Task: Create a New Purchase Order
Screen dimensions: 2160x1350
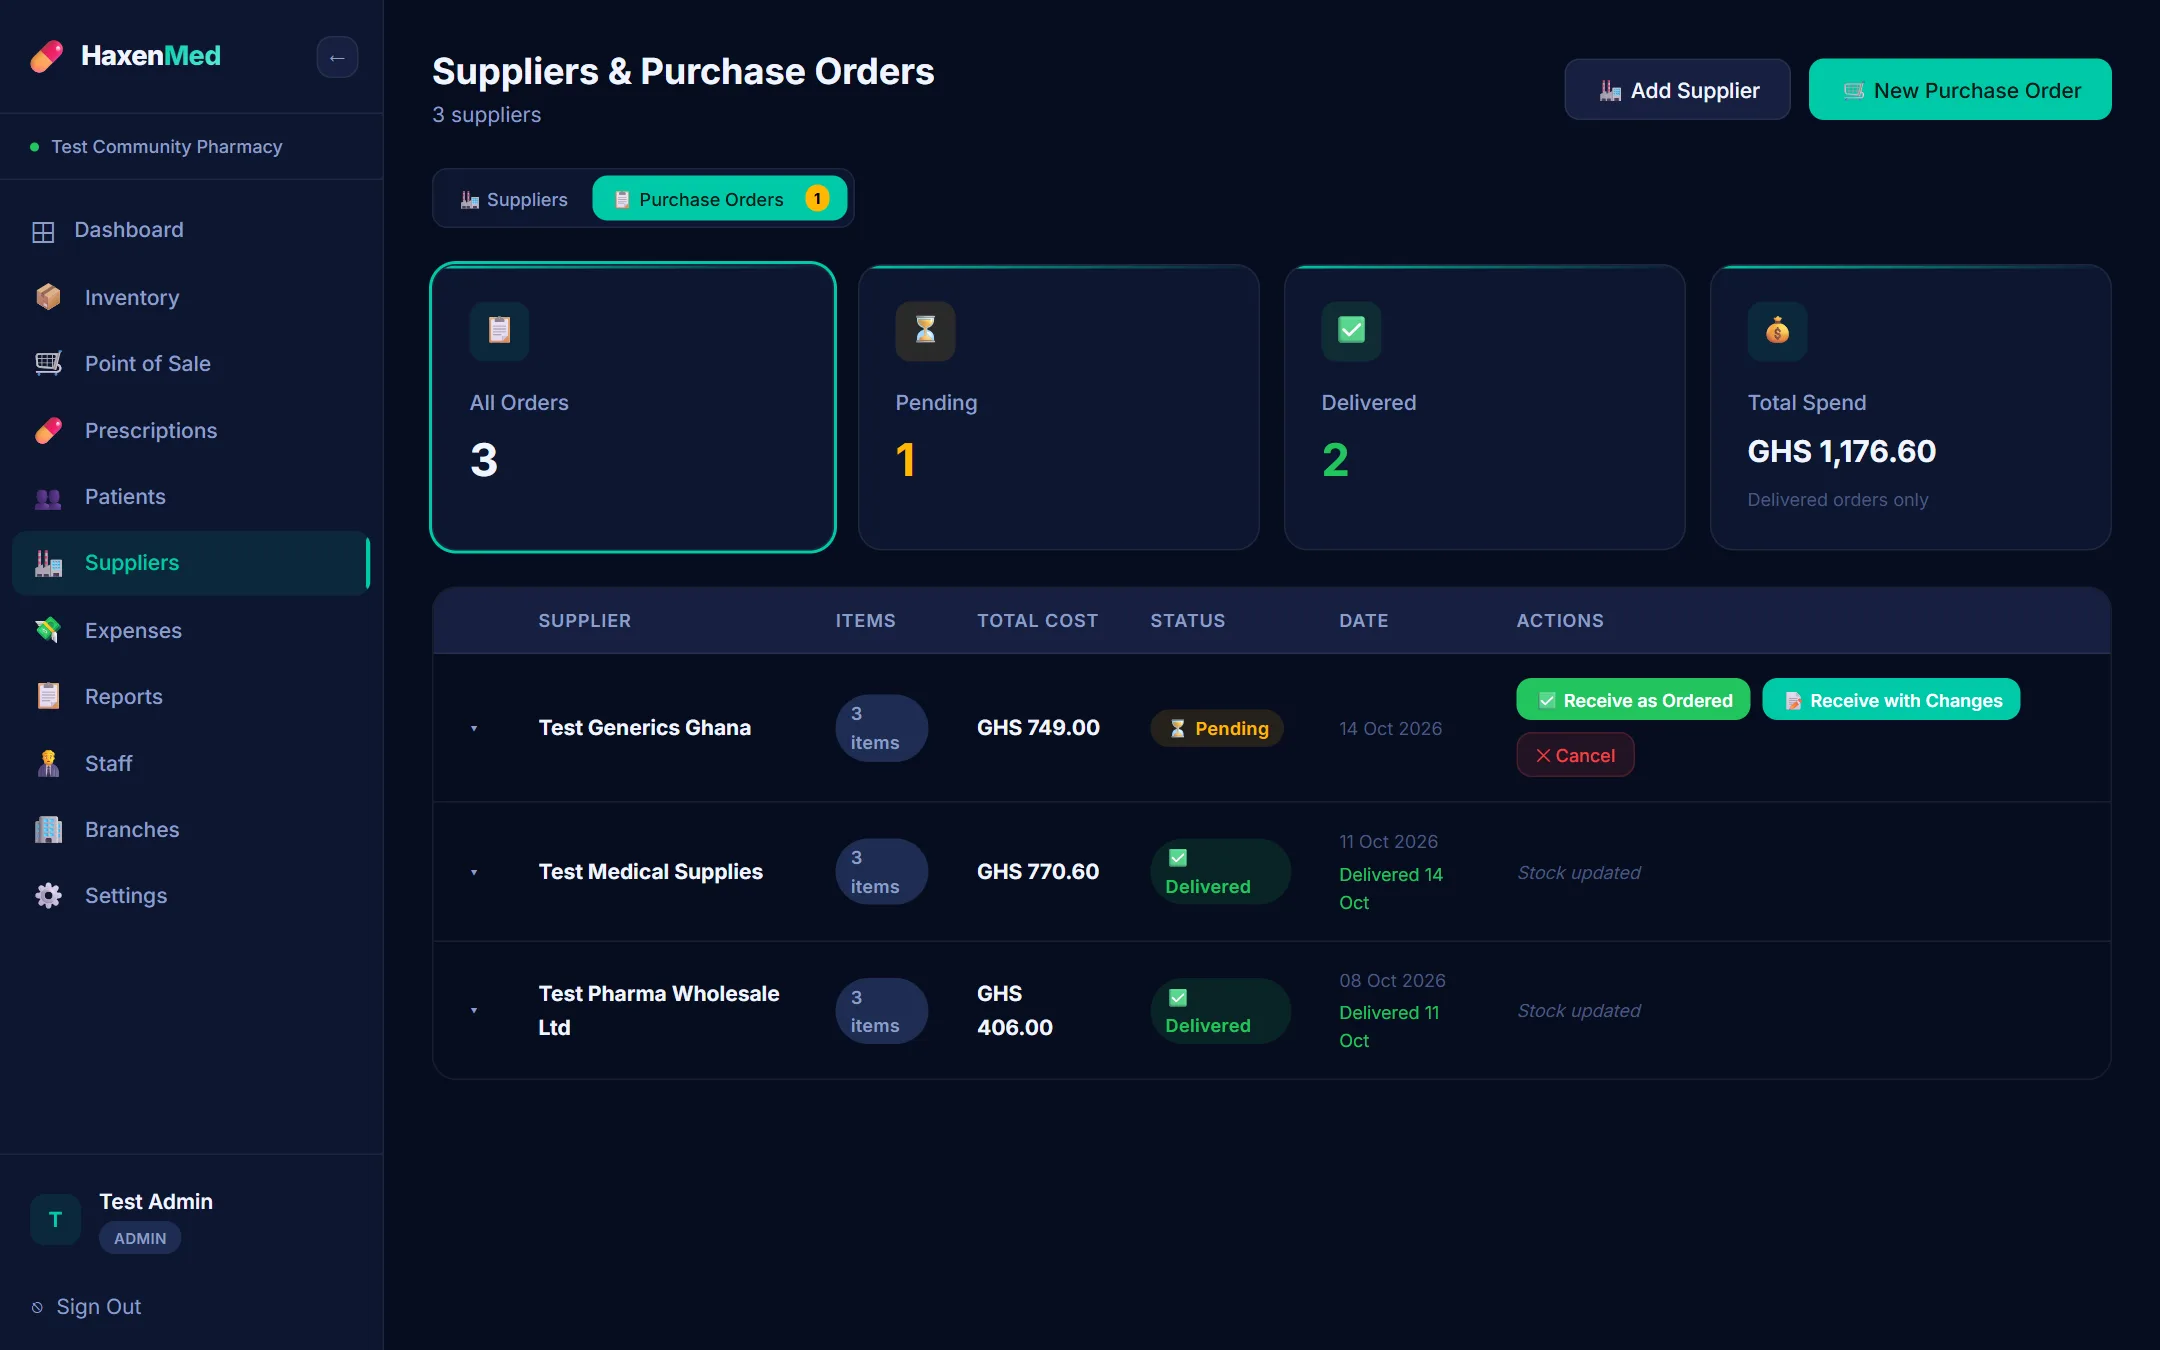Action: (x=1960, y=90)
